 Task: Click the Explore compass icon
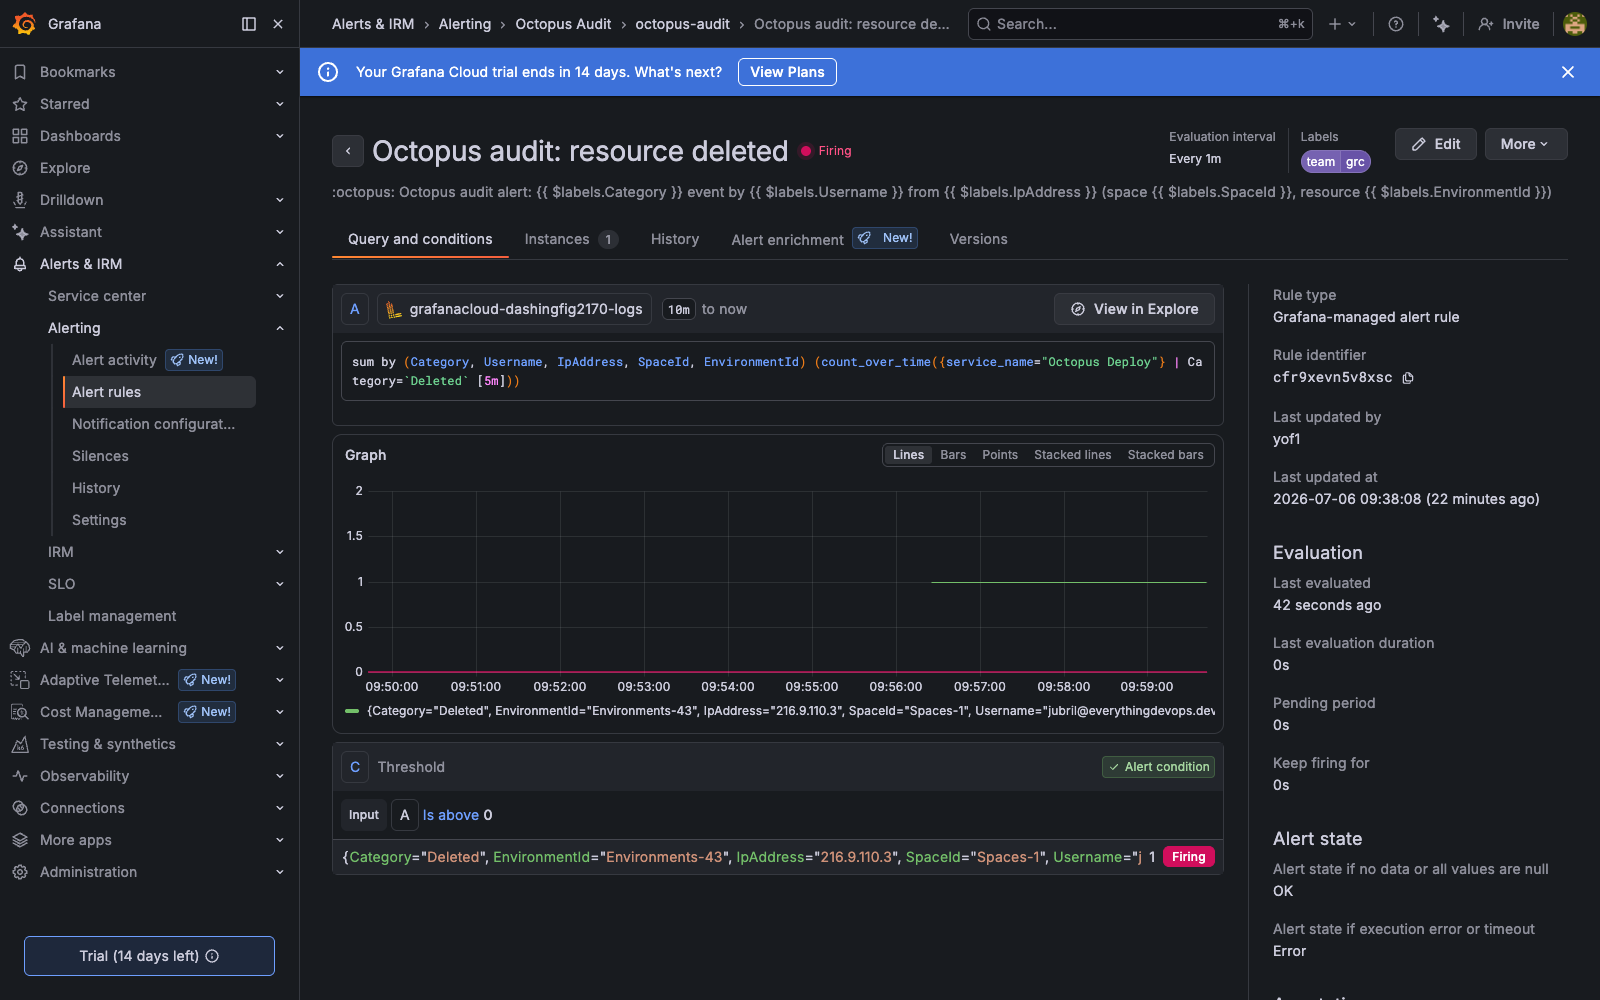point(20,168)
